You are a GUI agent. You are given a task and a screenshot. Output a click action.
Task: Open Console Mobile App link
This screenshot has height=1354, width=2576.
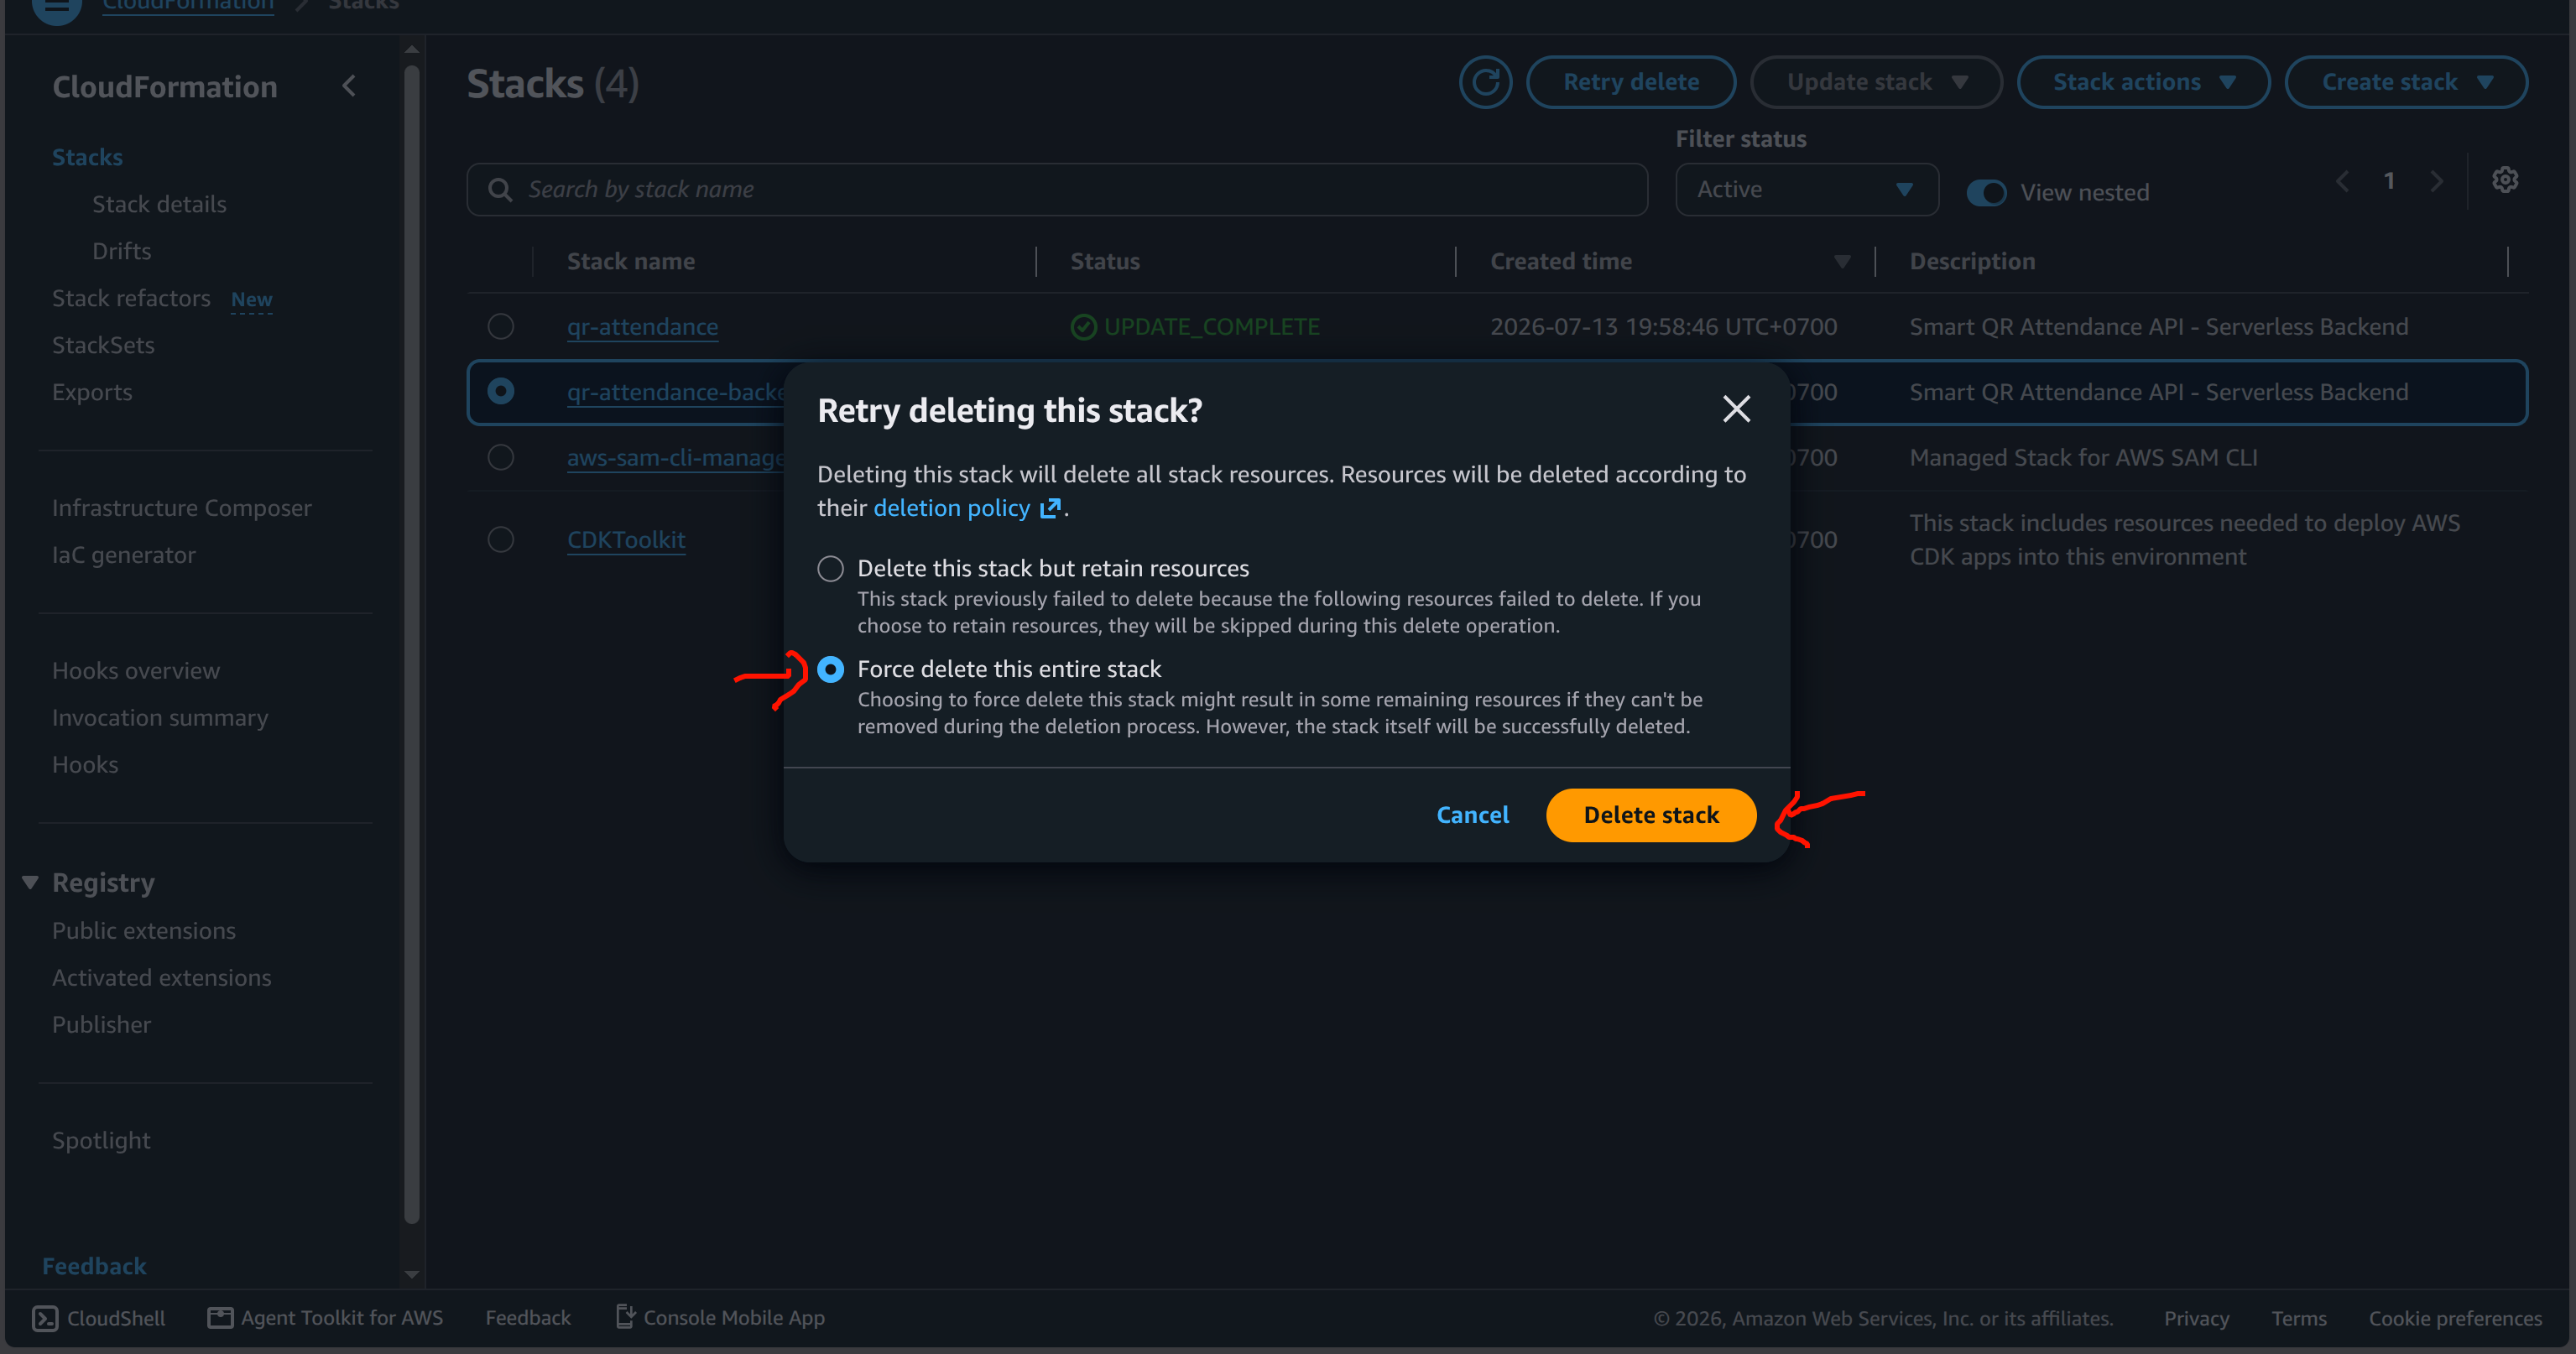click(x=720, y=1318)
